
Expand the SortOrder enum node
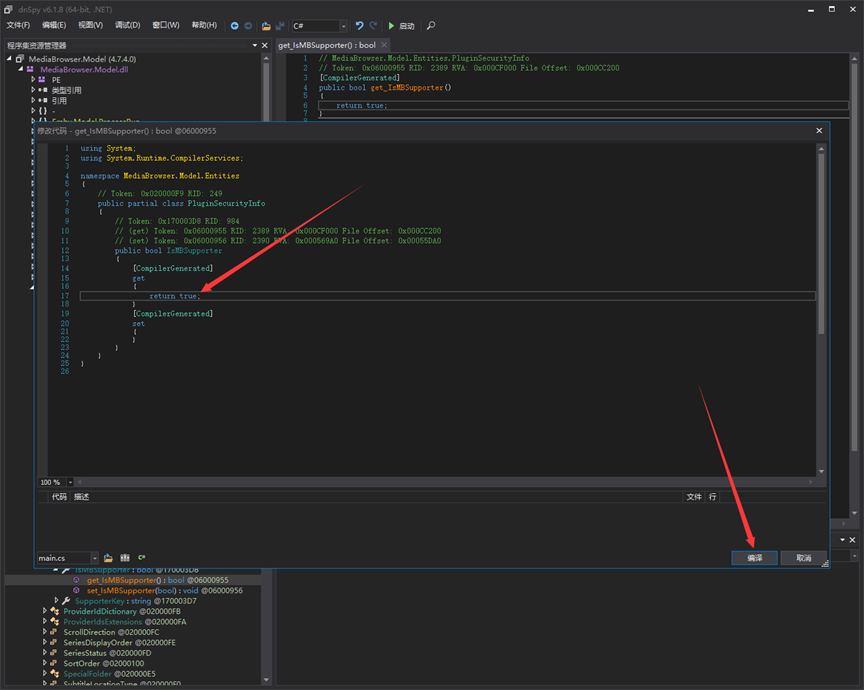coord(46,663)
